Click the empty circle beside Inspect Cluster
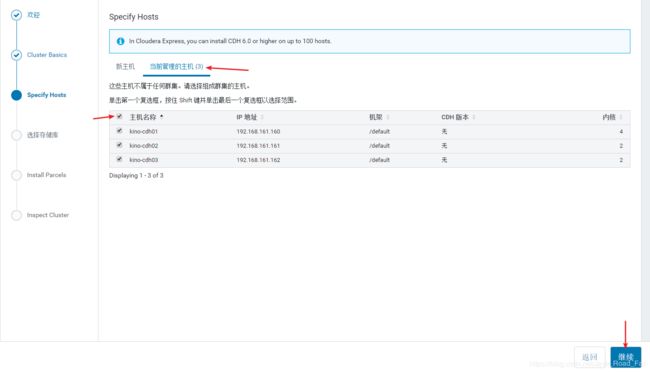The width and height of the screenshot is (650, 372). coord(16,215)
